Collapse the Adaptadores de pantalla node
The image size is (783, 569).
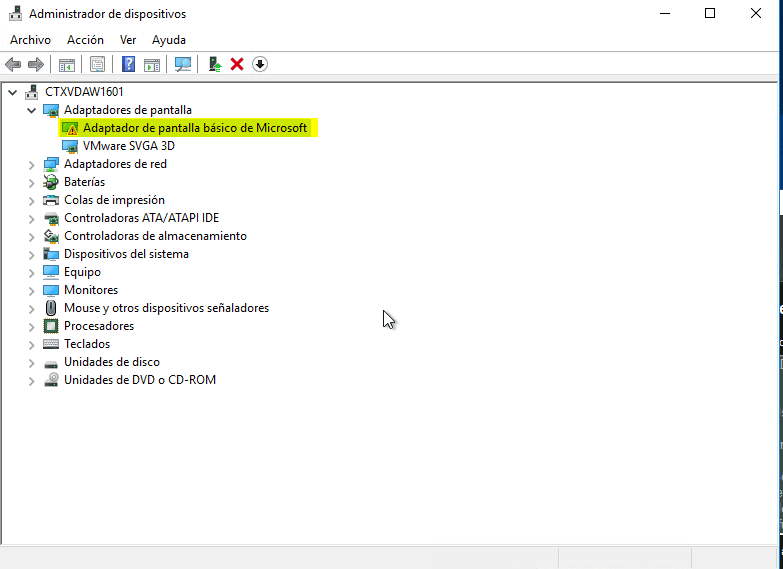click(x=31, y=110)
